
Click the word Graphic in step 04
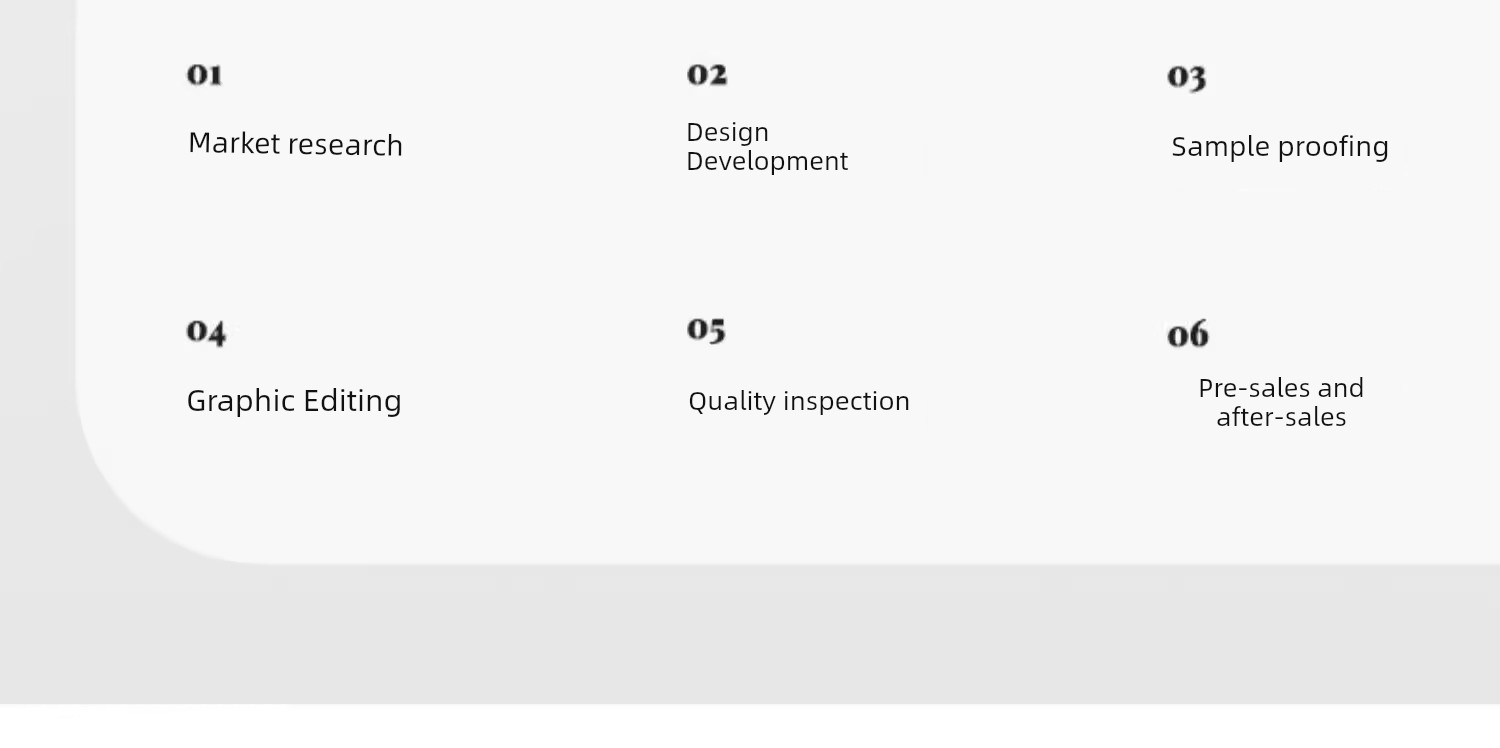tap(240, 401)
